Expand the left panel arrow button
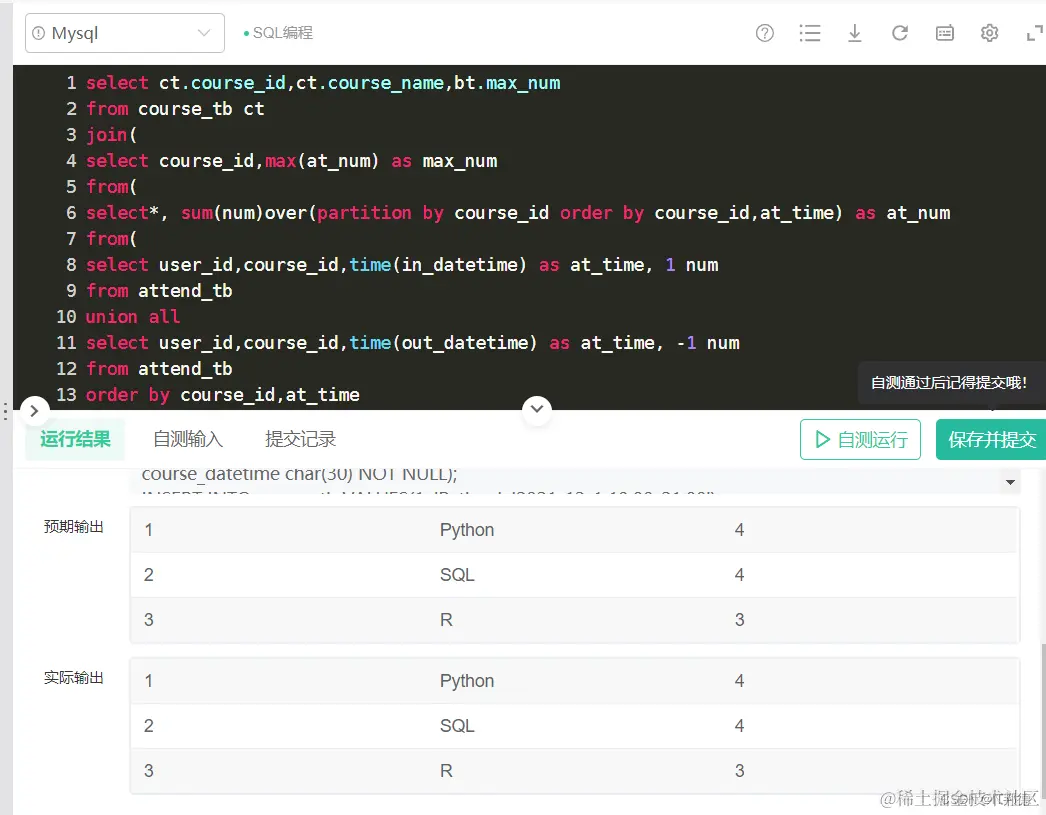 click(34, 412)
